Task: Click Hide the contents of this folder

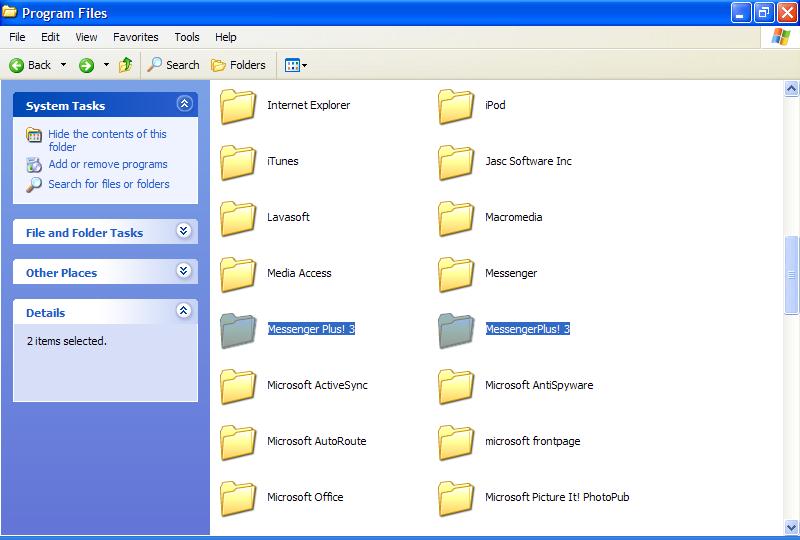Action: coord(107,140)
